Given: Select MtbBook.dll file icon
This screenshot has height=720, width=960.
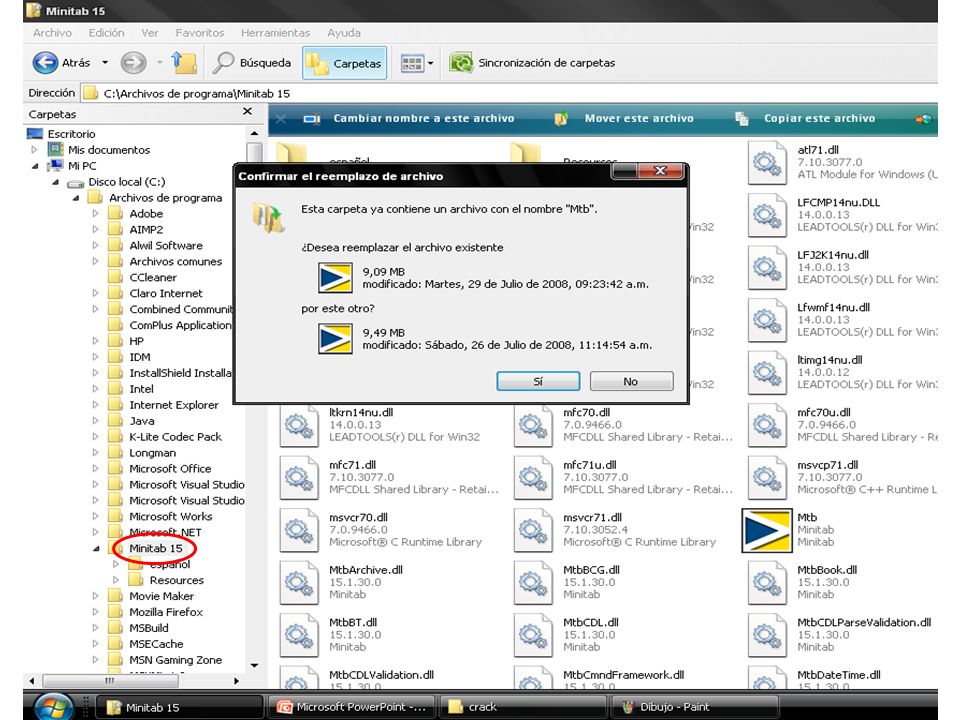Looking at the screenshot, I should [x=767, y=582].
